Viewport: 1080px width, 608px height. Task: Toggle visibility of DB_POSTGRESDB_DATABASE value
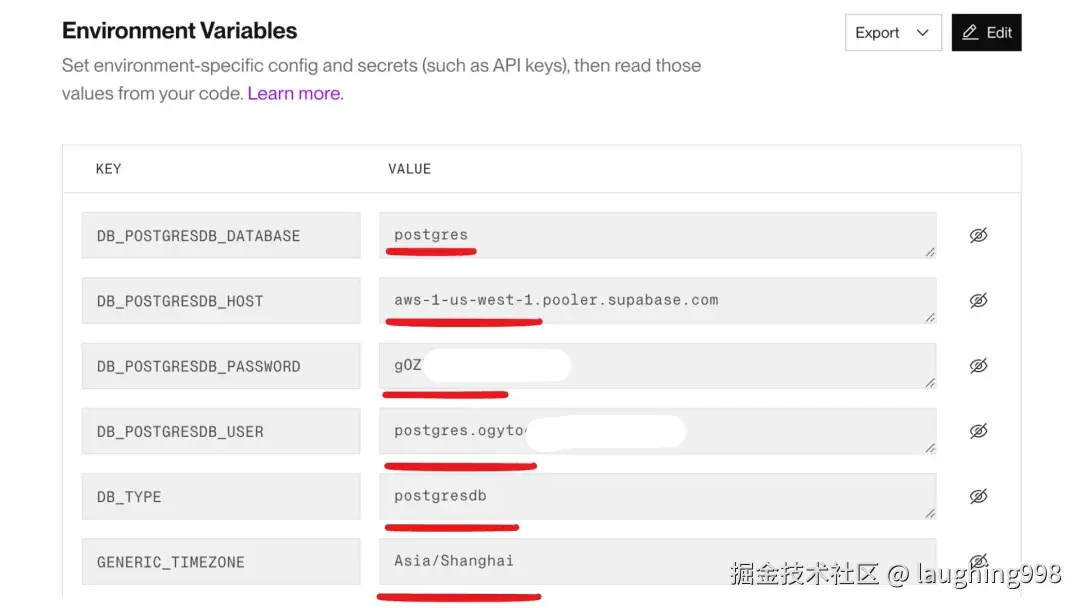pos(978,235)
